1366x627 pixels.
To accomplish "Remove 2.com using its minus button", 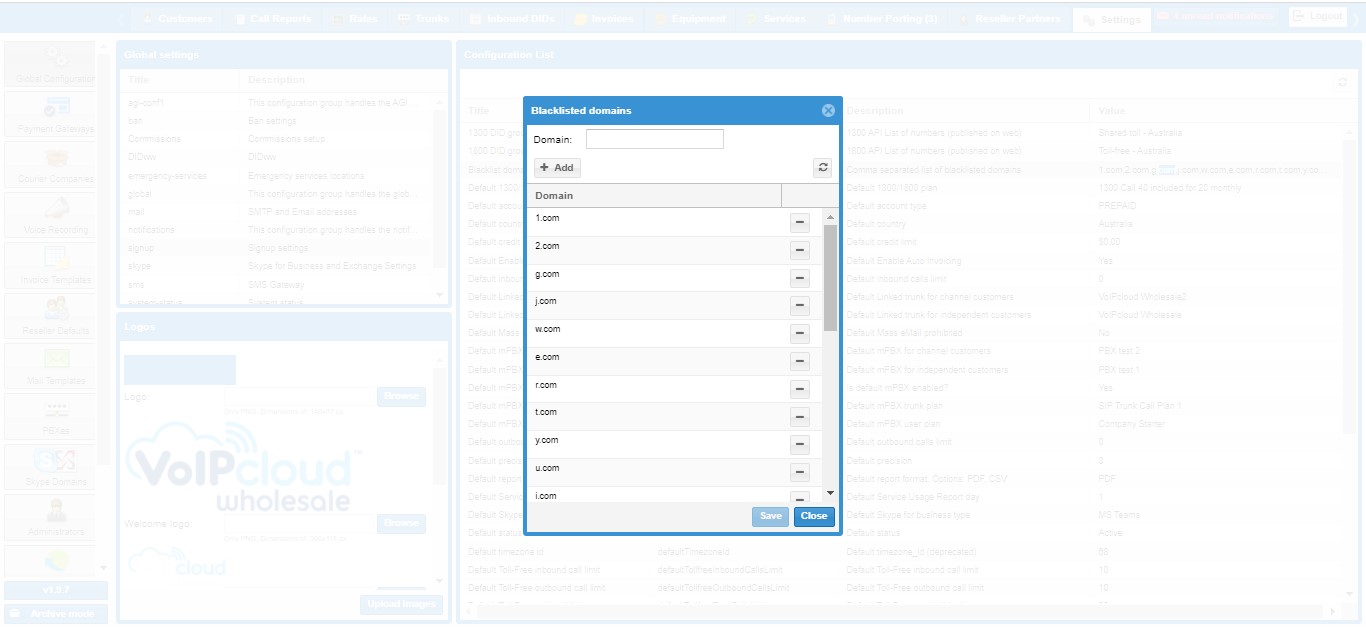I will point(800,251).
